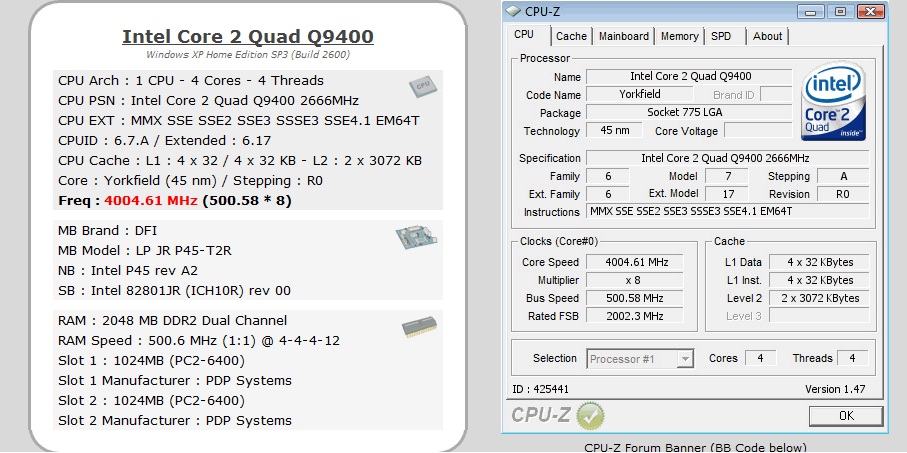
Task: Click the Revision field showing R0
Action: coord(843,194)
